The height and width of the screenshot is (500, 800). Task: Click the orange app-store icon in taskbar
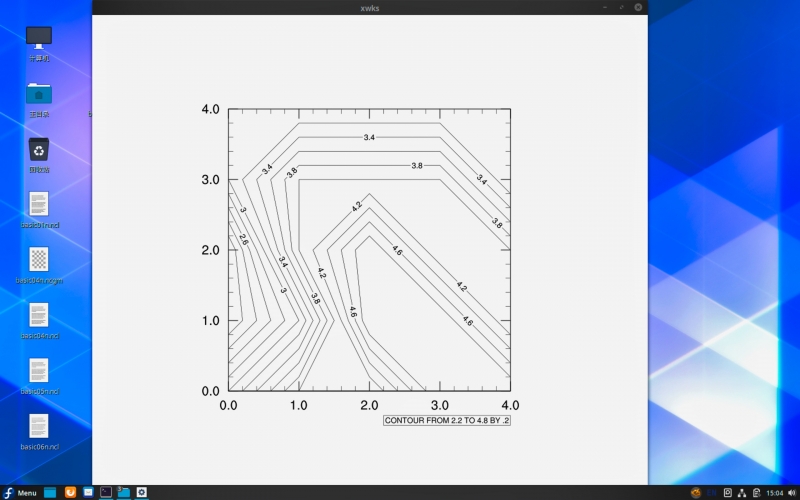pos(70,492)
